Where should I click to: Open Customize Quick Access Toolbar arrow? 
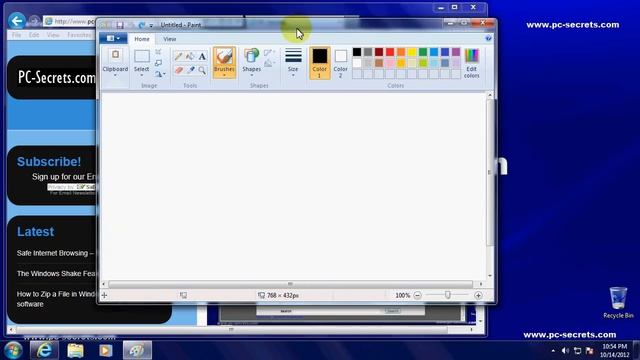point(151,25)
